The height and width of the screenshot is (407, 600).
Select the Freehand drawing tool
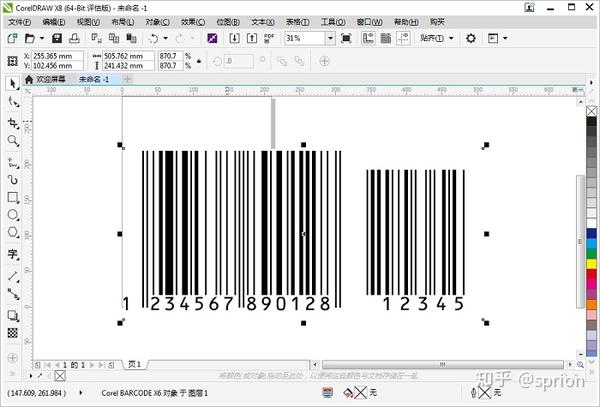[13, 163]
